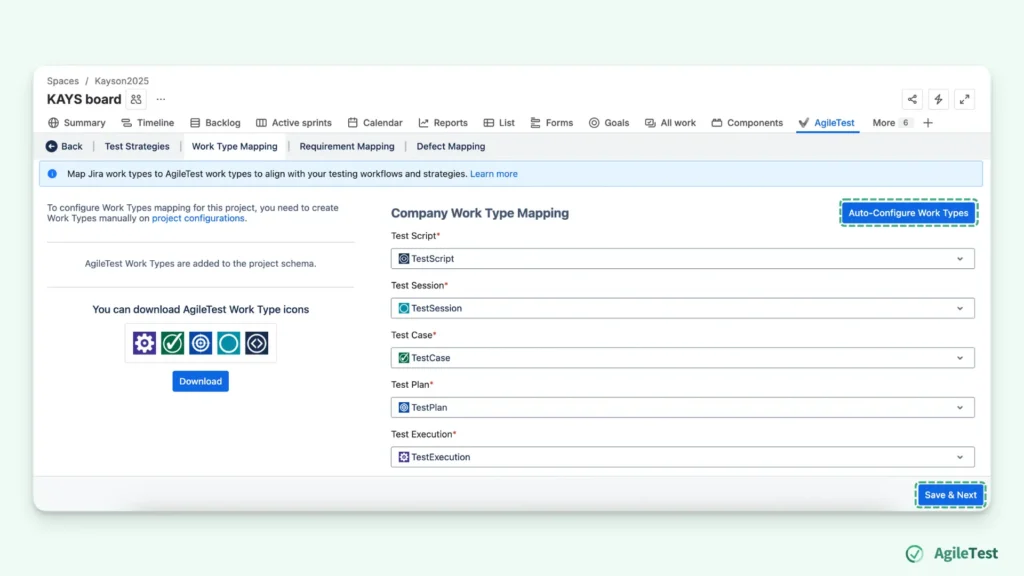Select the AgileTest tab

coord(826,123)
